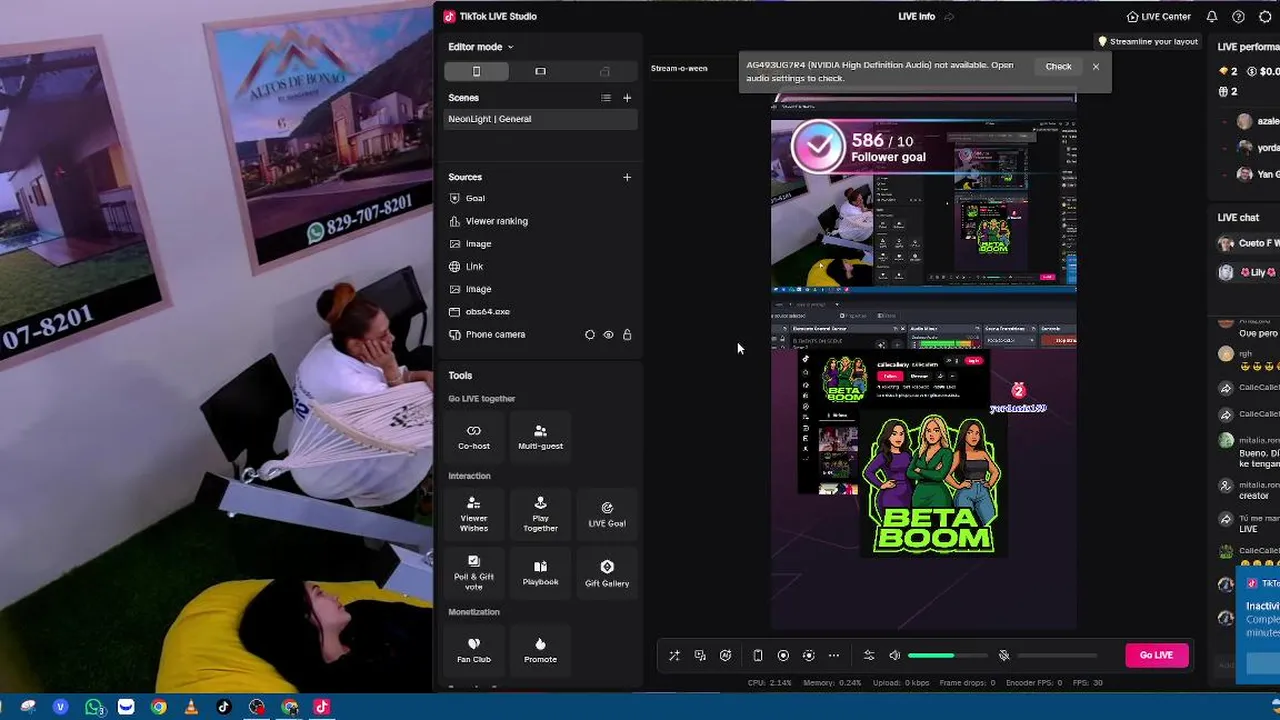Open the scenes list view icon

click(x=605, y=98)
